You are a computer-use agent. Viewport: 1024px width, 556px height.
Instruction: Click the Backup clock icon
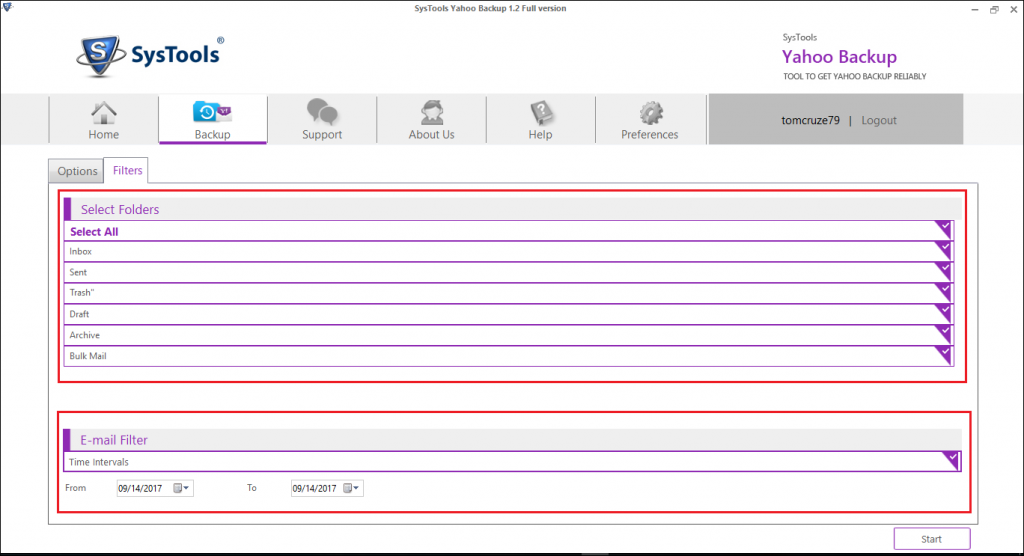(212, 112)
